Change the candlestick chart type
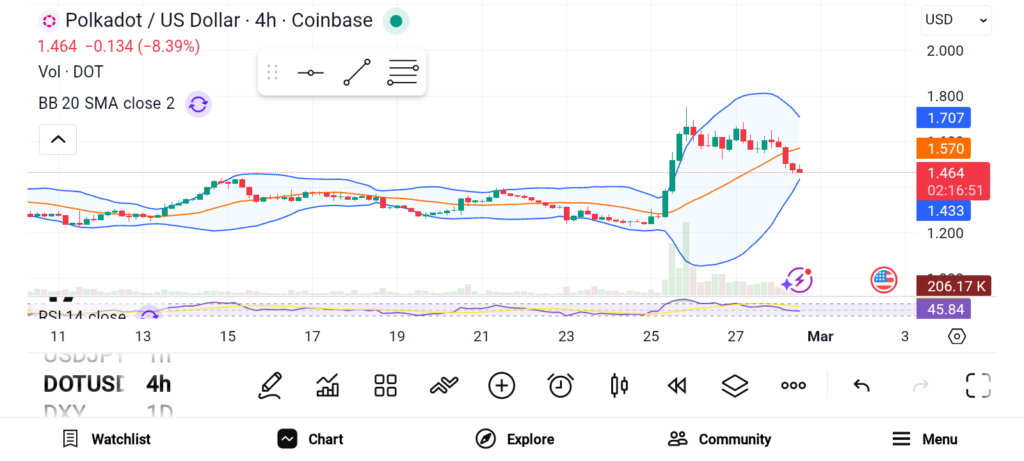 [x=619, y=385]
